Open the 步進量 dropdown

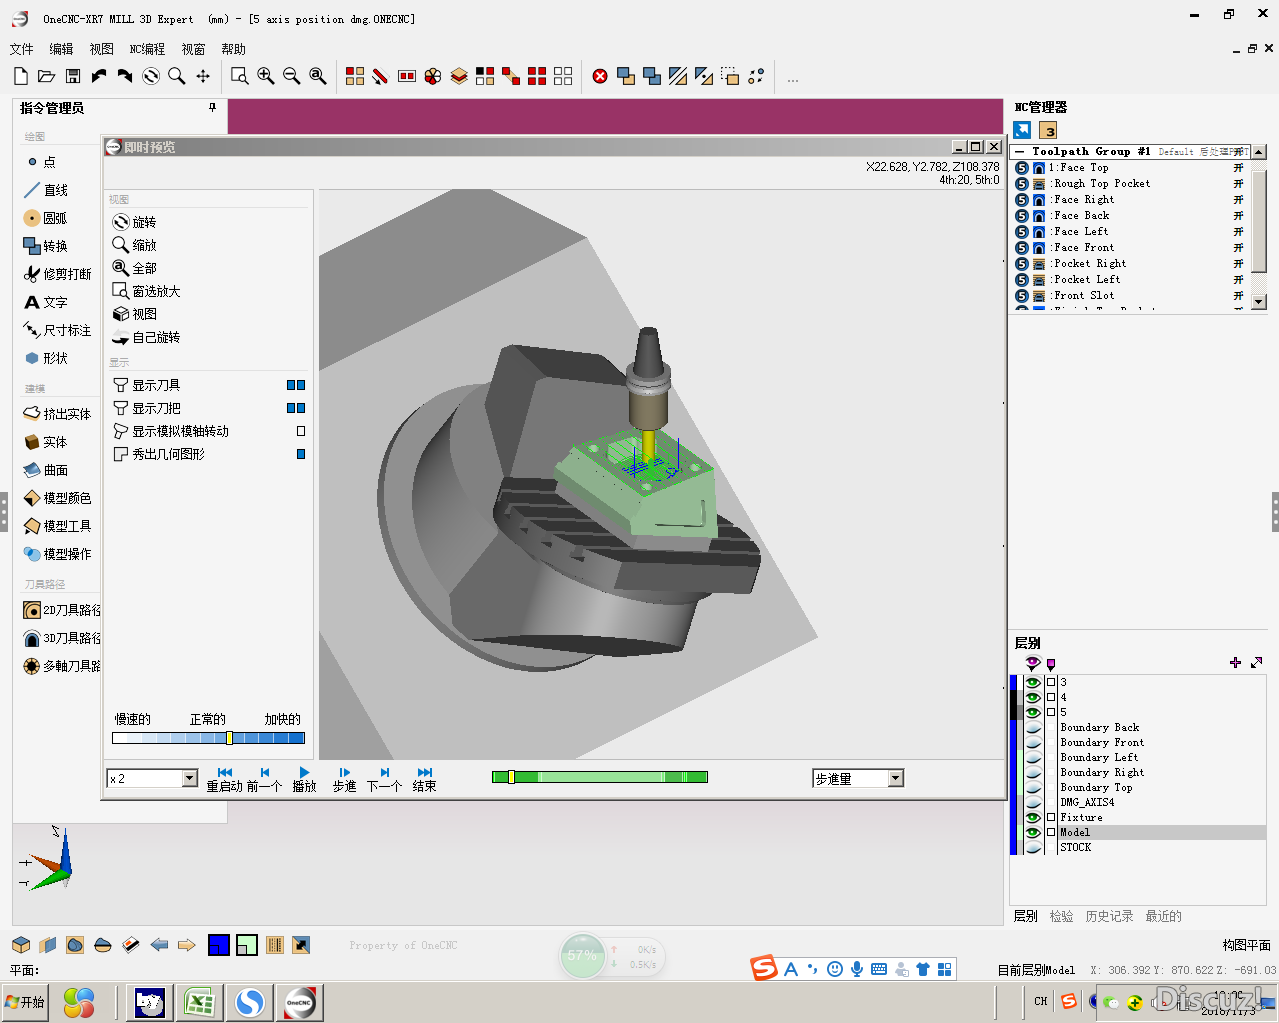pos(896,778)
